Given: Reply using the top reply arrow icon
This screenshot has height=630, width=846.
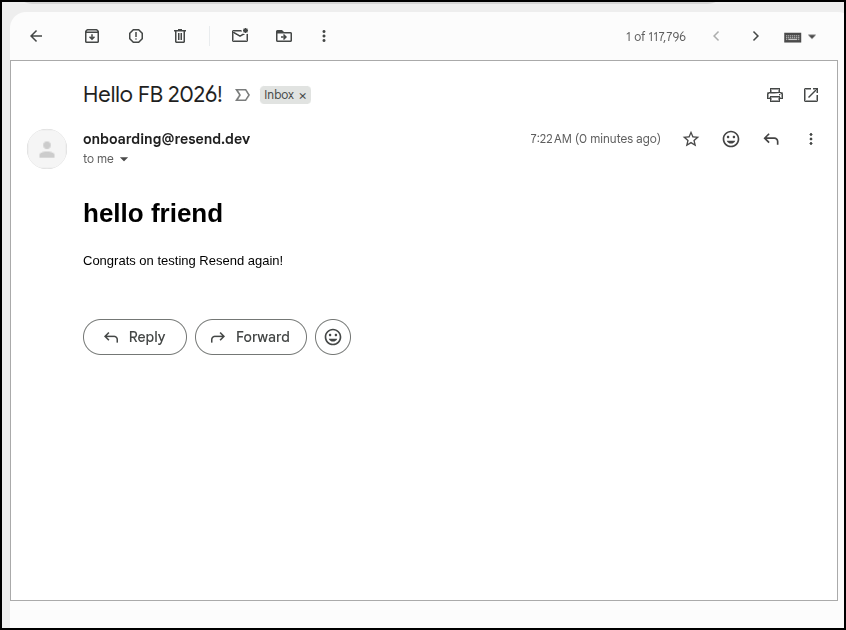Looking at the screenshot, I should coord(771,139).
